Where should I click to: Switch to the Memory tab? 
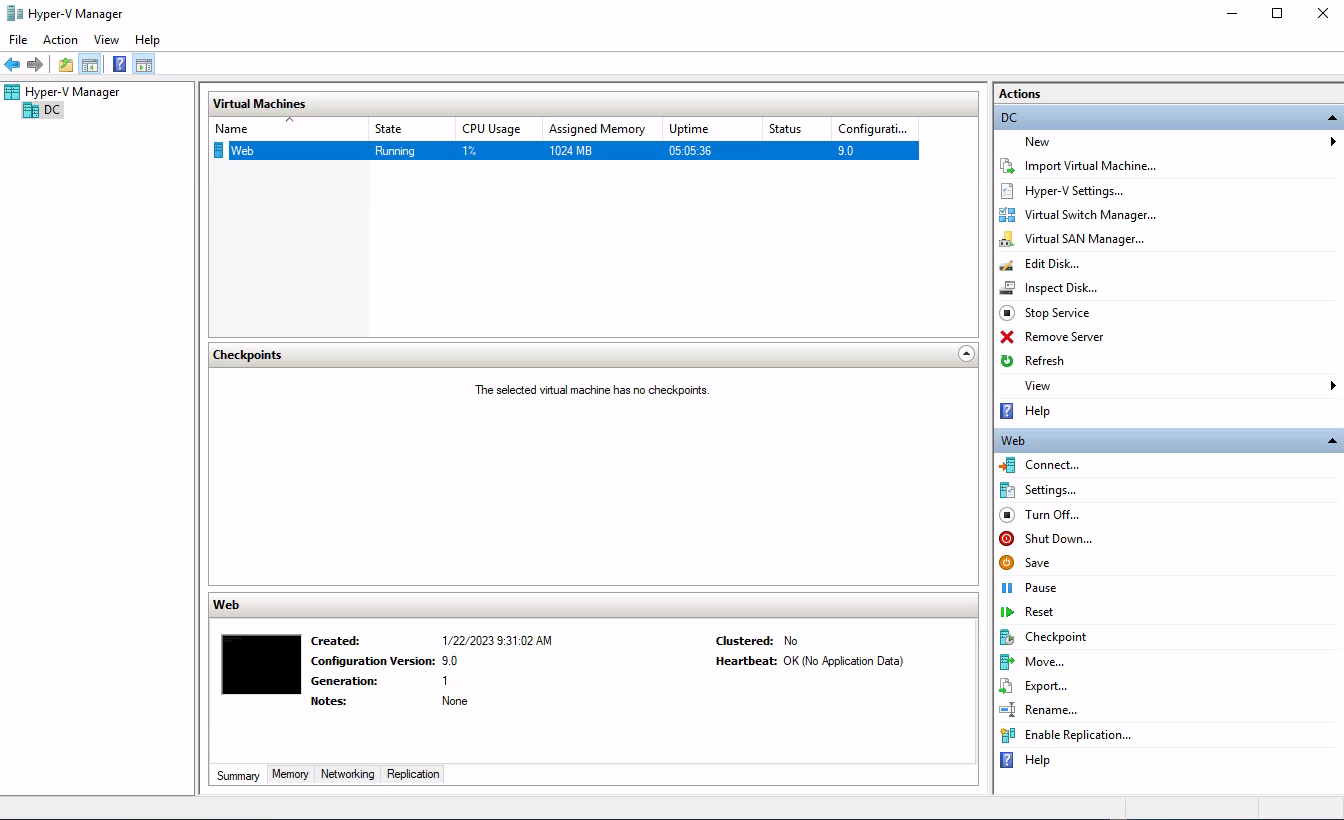(x=290, y=774)
